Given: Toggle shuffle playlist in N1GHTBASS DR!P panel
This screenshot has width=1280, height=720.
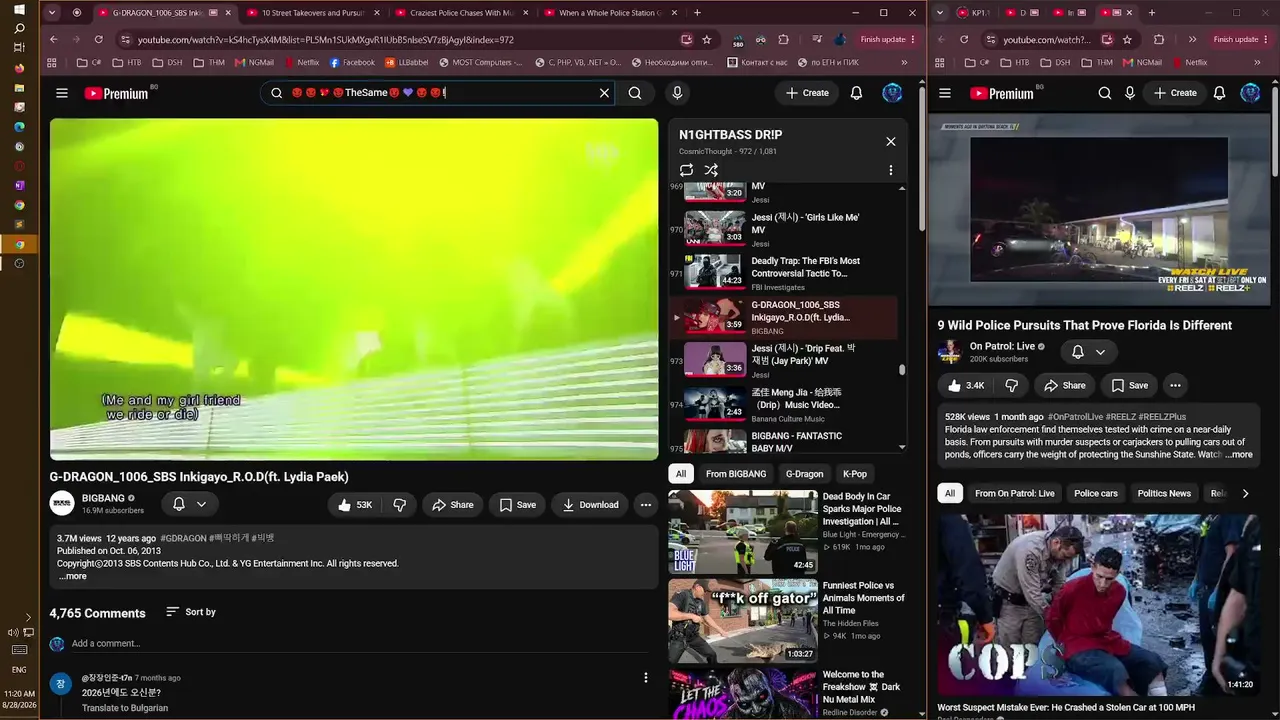Looking at the screenshot, I should 711,170.
